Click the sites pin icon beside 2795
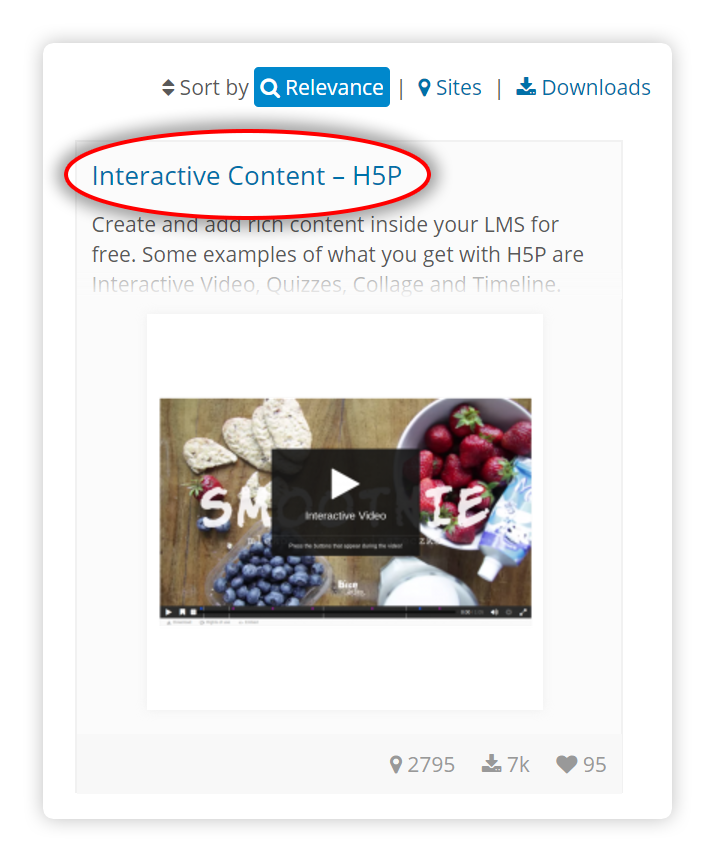Viewport: 724px width, 864px height. (396, 765)
